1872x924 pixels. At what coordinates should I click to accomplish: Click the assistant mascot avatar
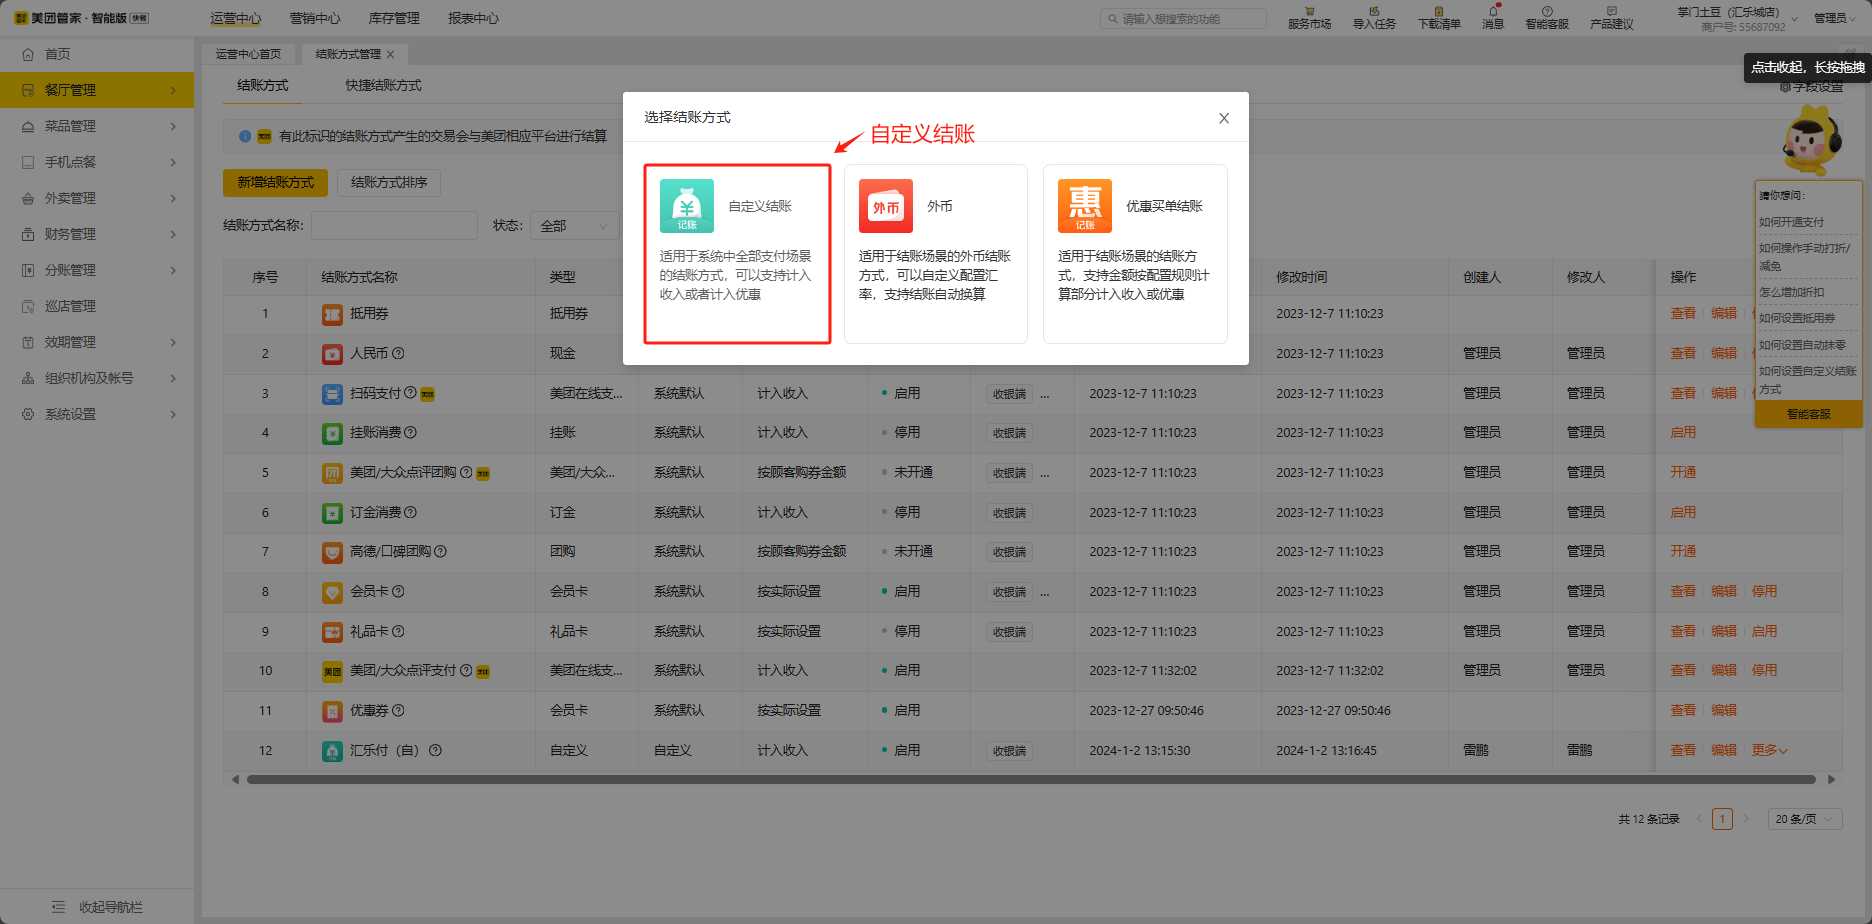pyautogui.click(x=1811, y=141)
